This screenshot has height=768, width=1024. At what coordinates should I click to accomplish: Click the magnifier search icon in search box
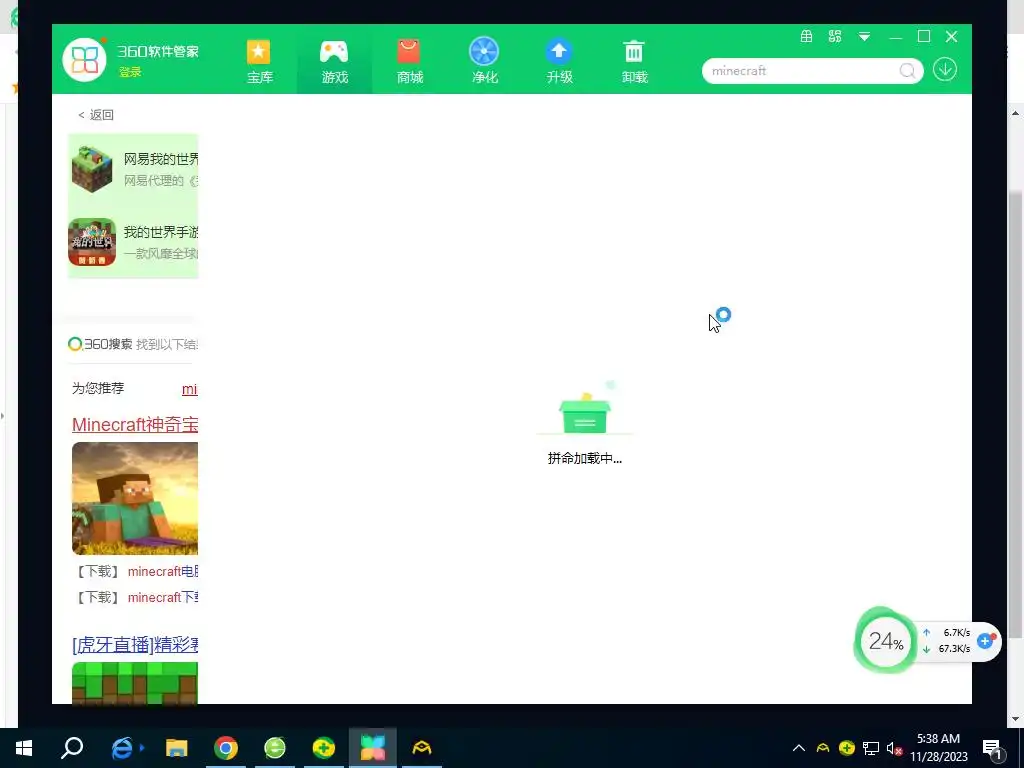click(908, 71)
